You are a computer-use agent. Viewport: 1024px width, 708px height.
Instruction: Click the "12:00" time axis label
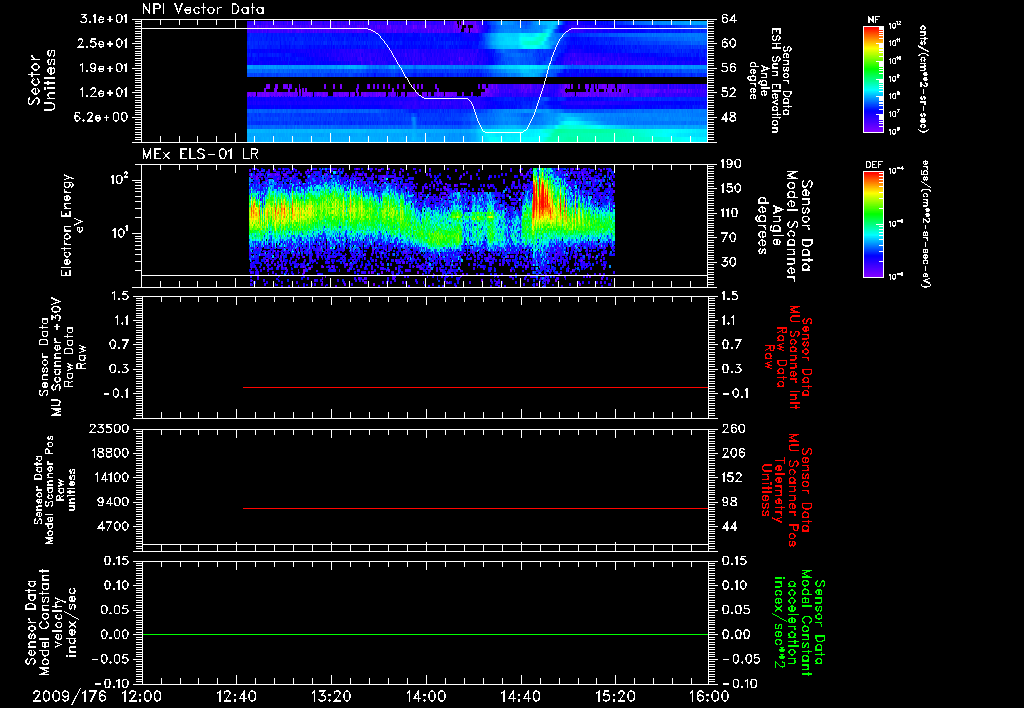tap(142, 696)
